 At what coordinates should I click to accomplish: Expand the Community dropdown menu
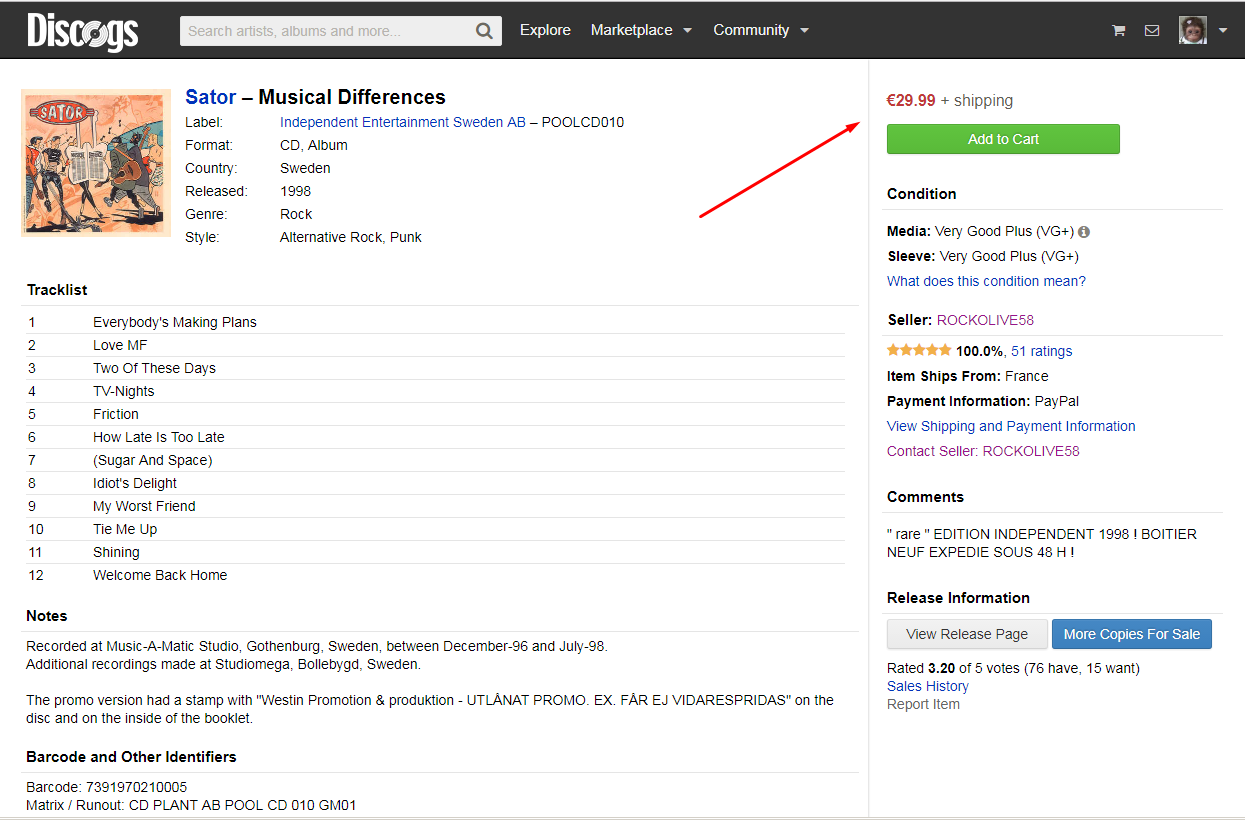pos(761,30)
